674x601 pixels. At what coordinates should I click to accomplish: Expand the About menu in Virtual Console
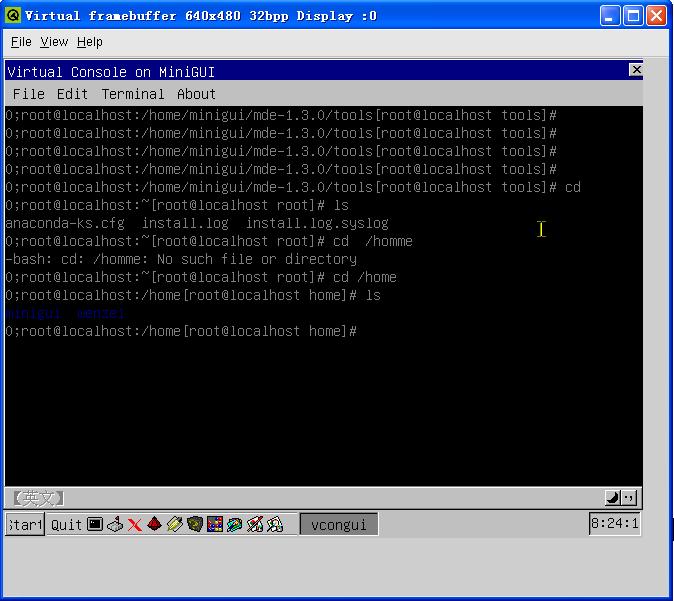point(196,94)
